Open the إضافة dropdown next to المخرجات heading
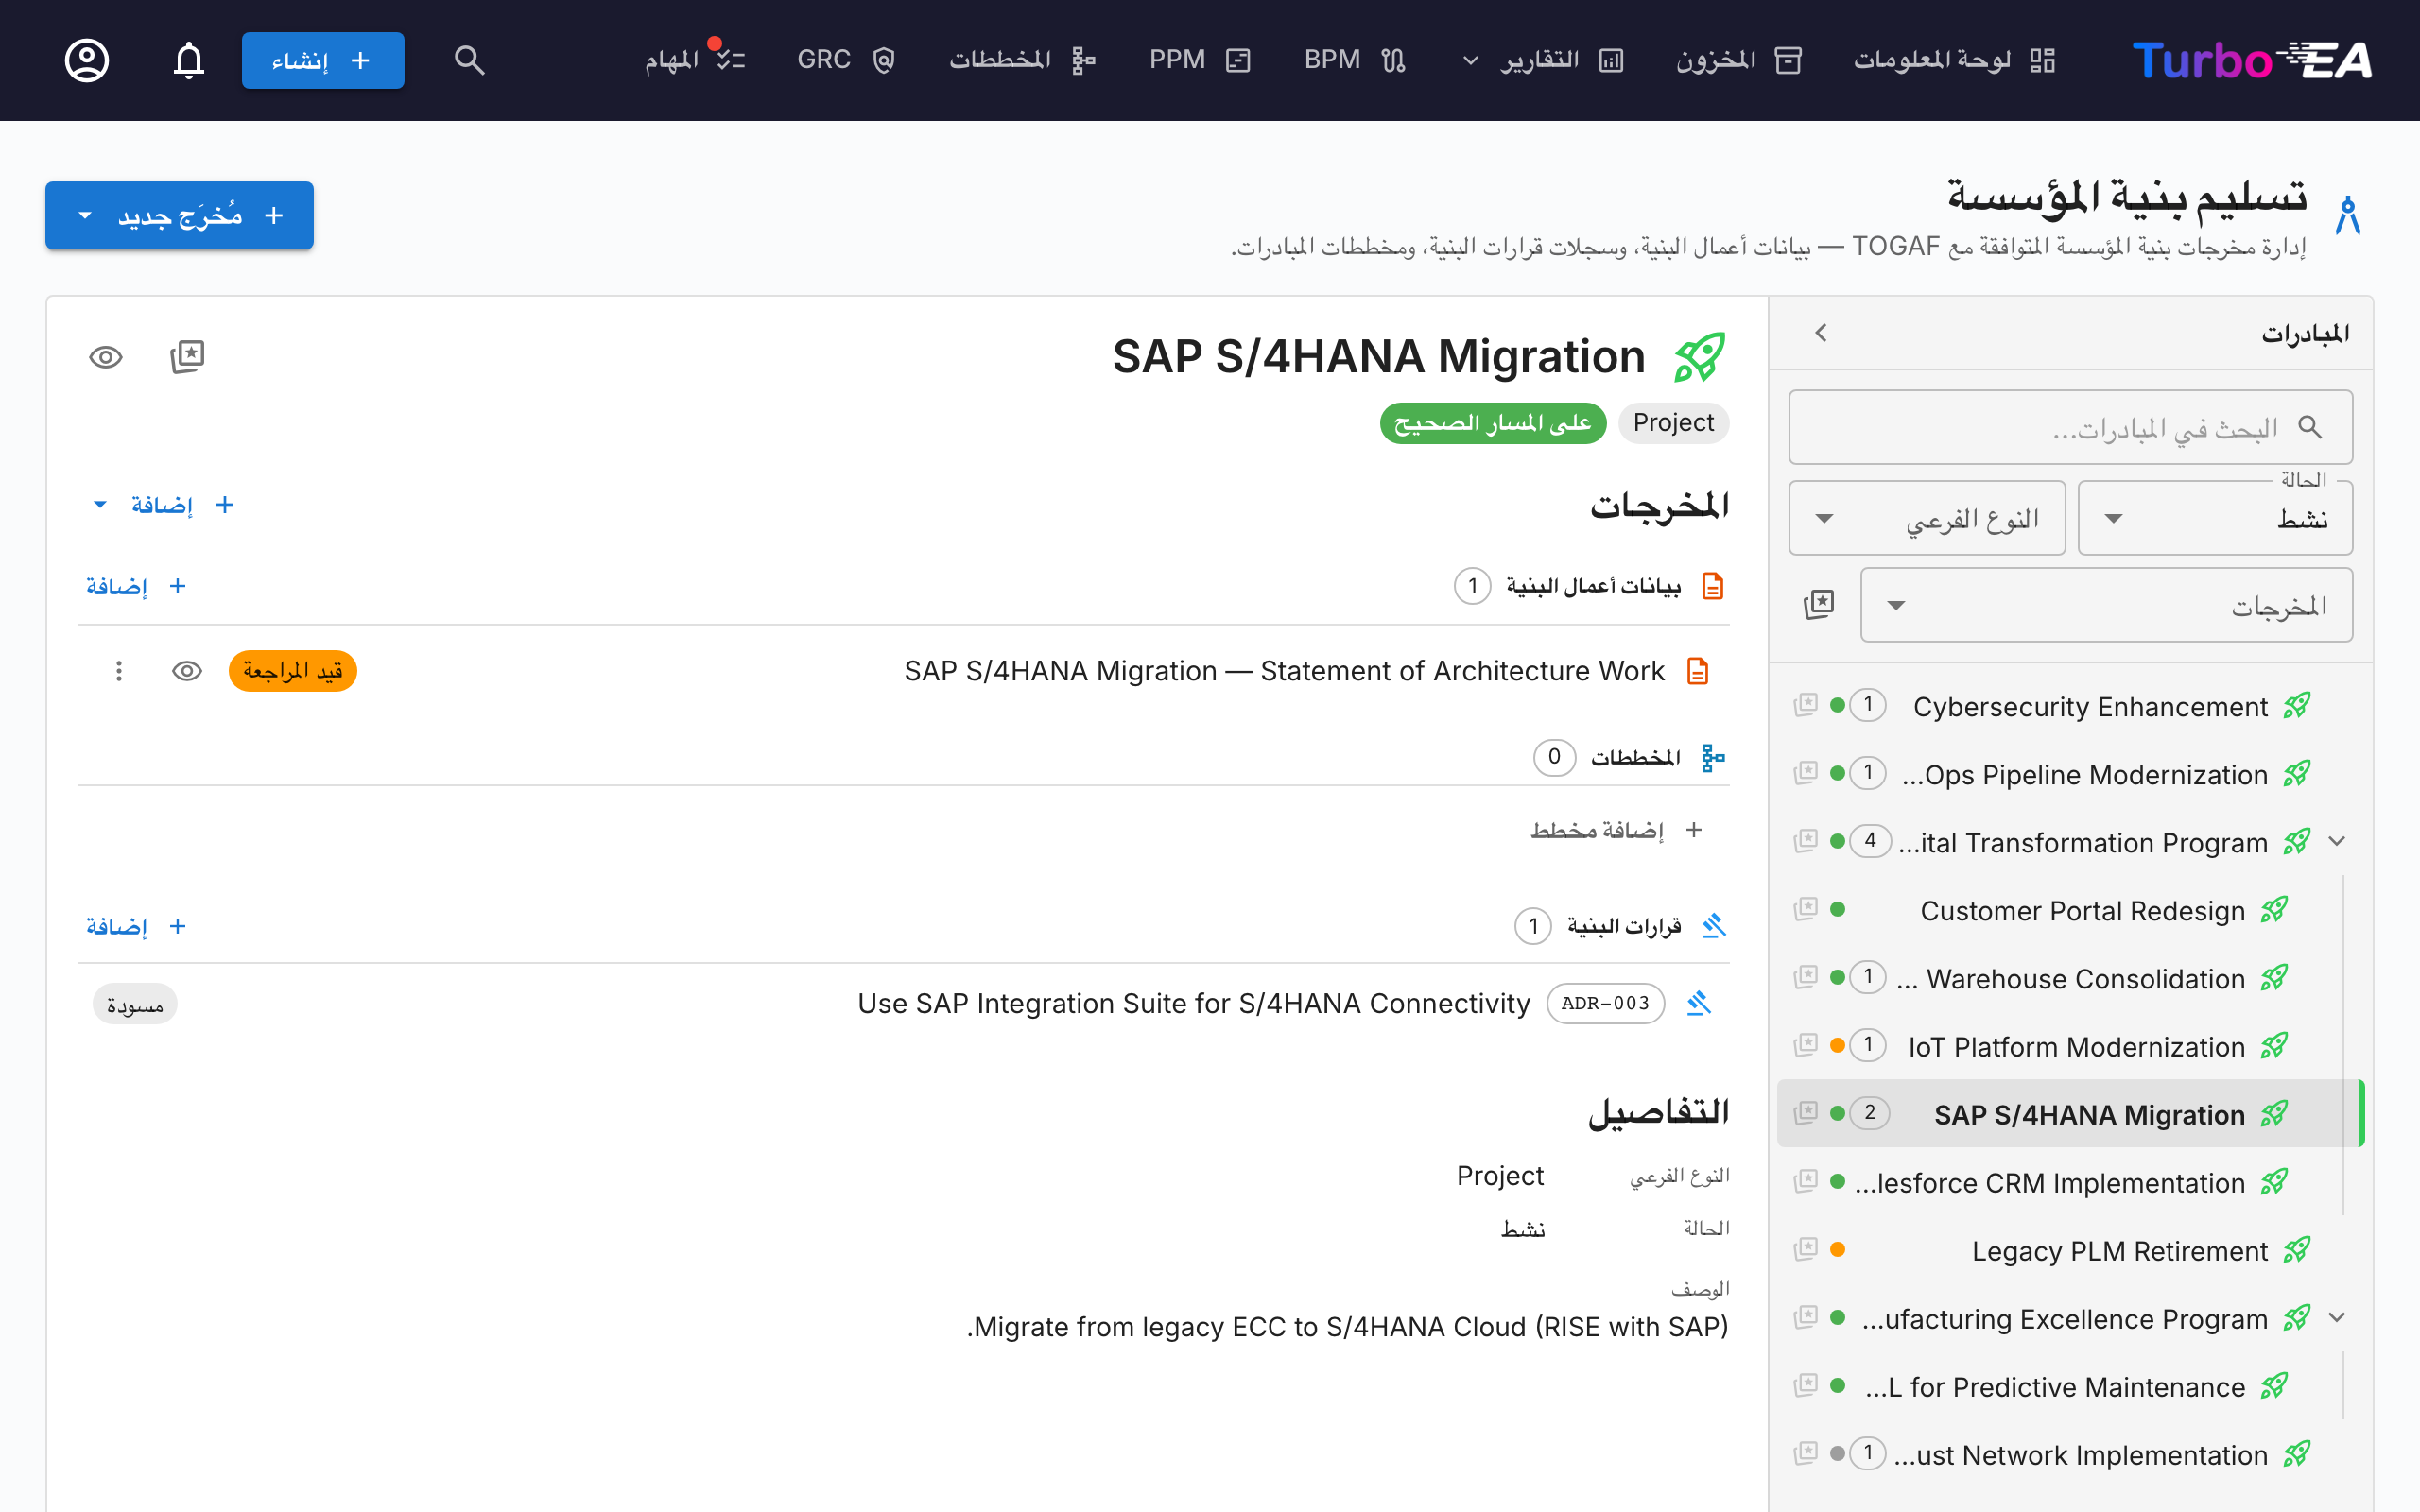This screenshot has height=1512, width=2420. pyautogui.click(x=163, y=505)
